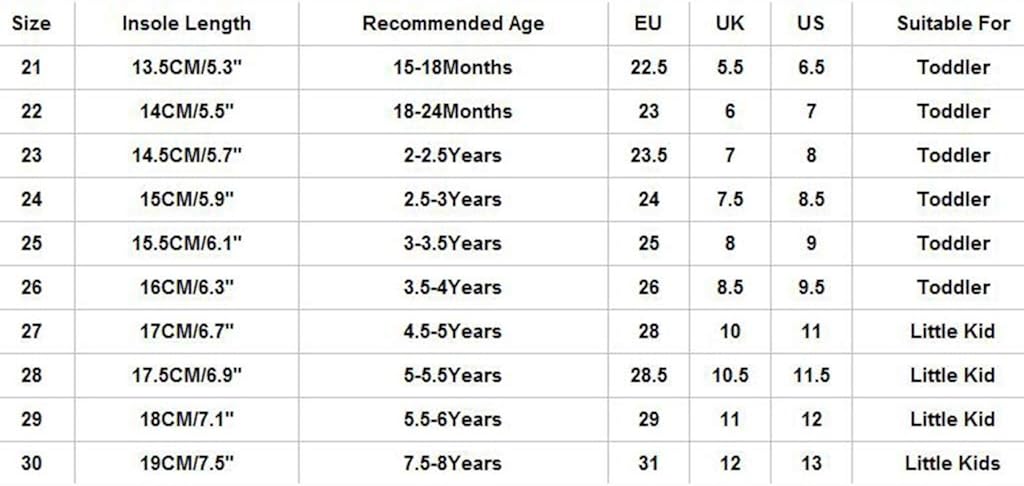Select the 19CM/7.5" insole length cell
This screenshot has width=1024, height=486.
(186, 463)
